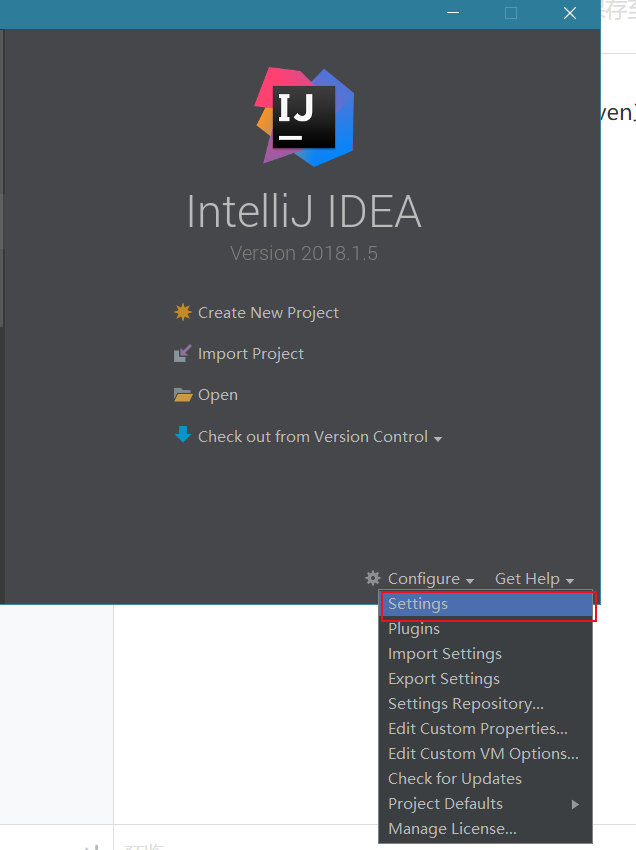
Task: Open Settings Repository... menu item
Action: pyautogui.click(x=486, y=704)
